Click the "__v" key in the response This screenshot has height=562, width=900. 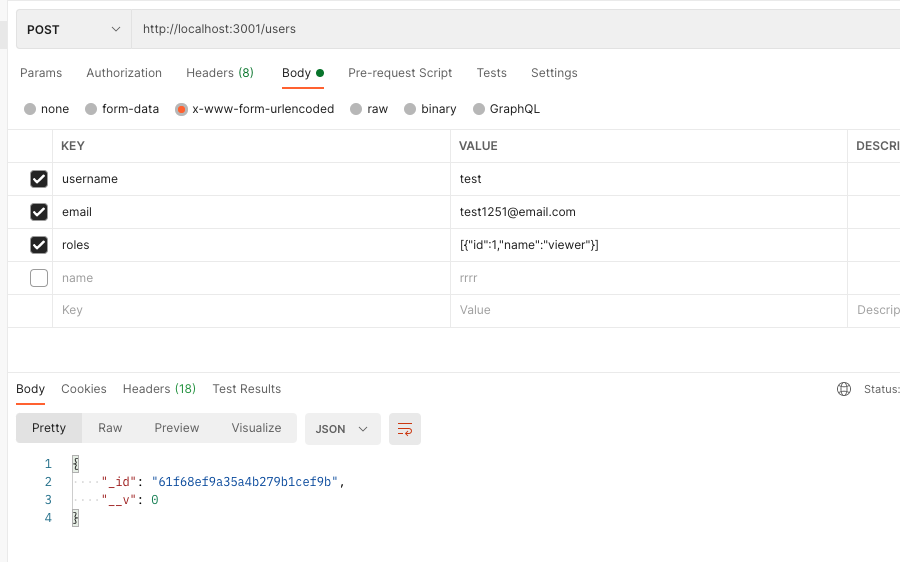(x=119, y=501)
